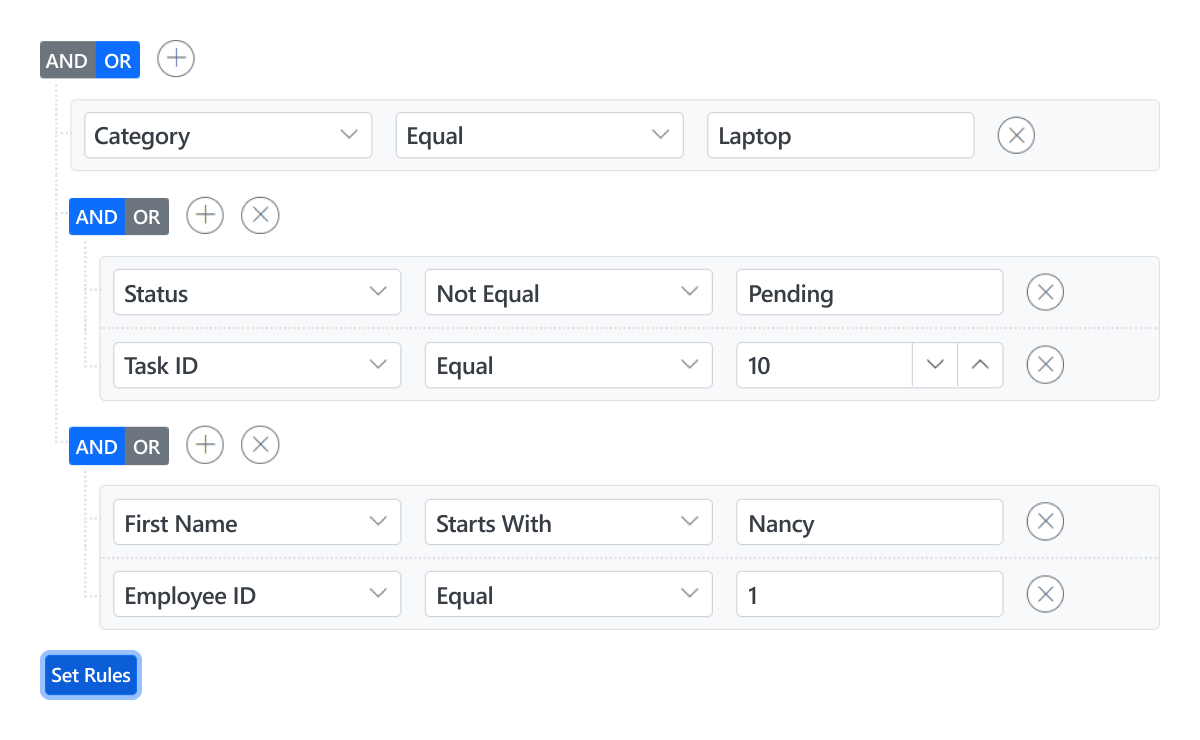Viewport: 1200px width, 740px height.
Task: Delete the Task ID Equal 10 condition
Action: click(x=1045, y=365)
